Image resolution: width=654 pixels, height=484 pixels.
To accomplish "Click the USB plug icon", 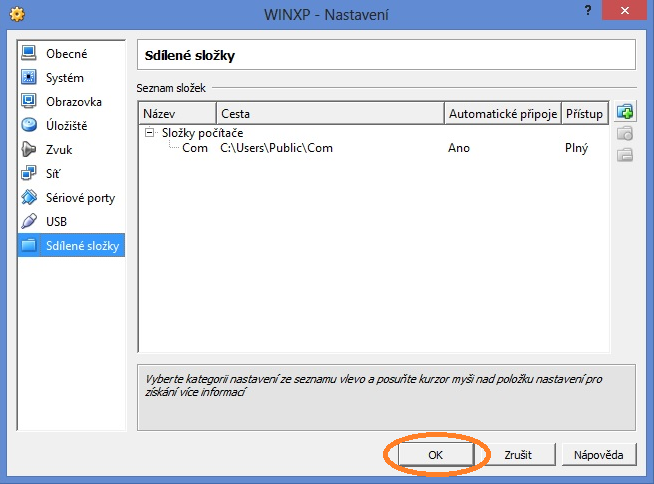I will [x=29, y=221].
